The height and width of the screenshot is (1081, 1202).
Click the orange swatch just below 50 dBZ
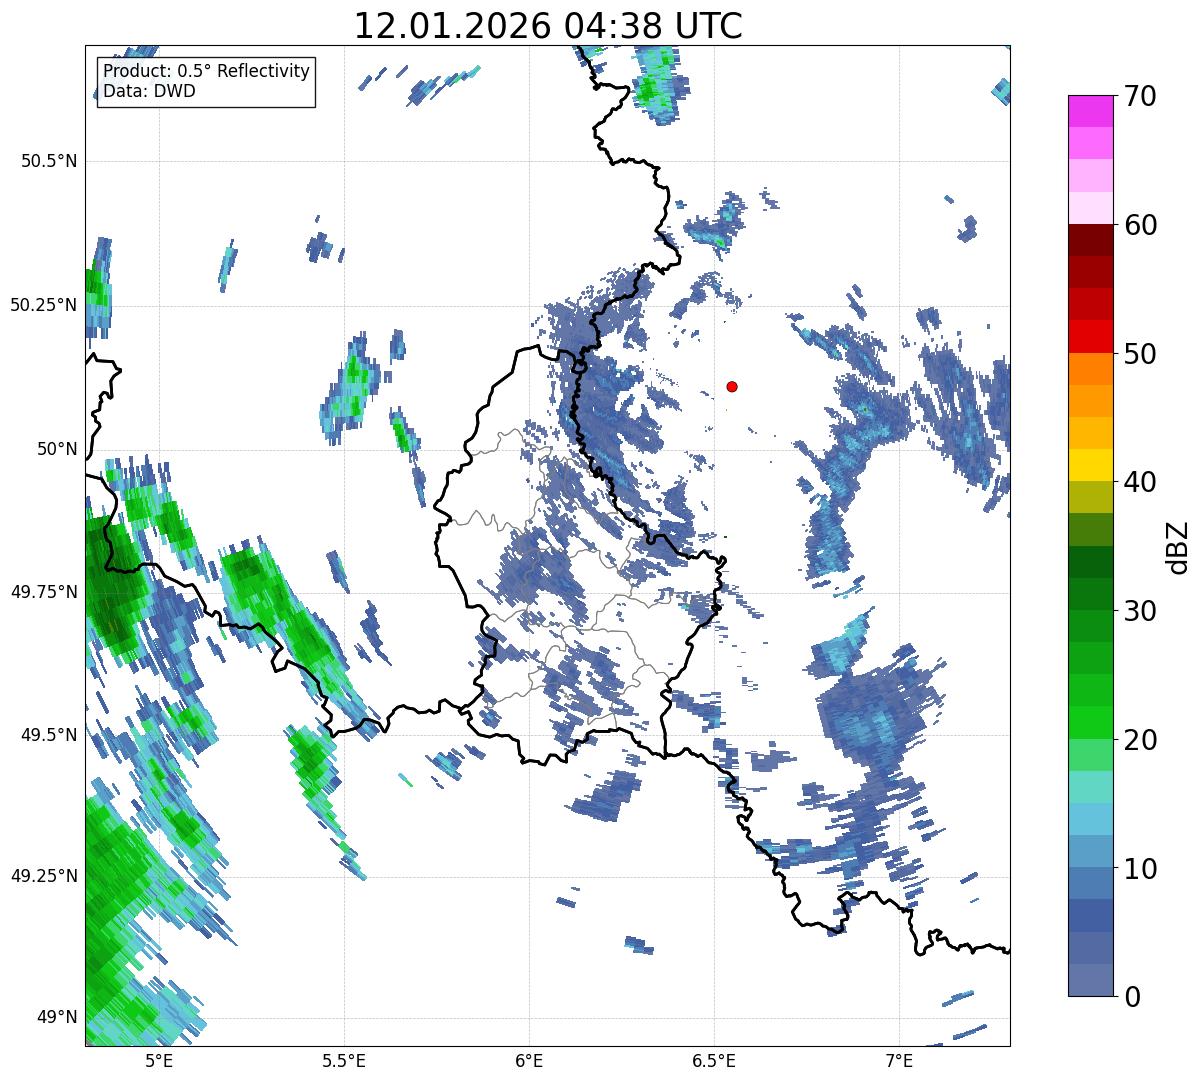1090,369
